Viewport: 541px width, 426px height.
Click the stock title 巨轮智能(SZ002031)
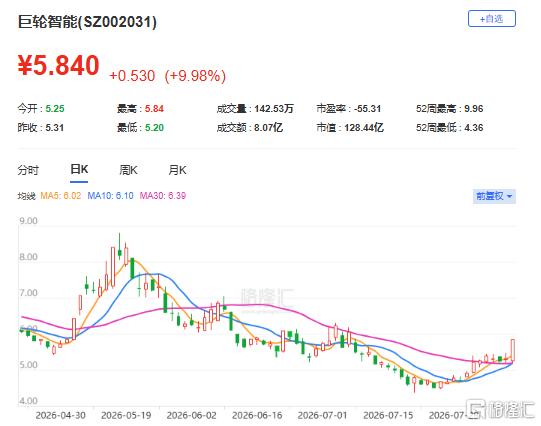tap(87, 22)
